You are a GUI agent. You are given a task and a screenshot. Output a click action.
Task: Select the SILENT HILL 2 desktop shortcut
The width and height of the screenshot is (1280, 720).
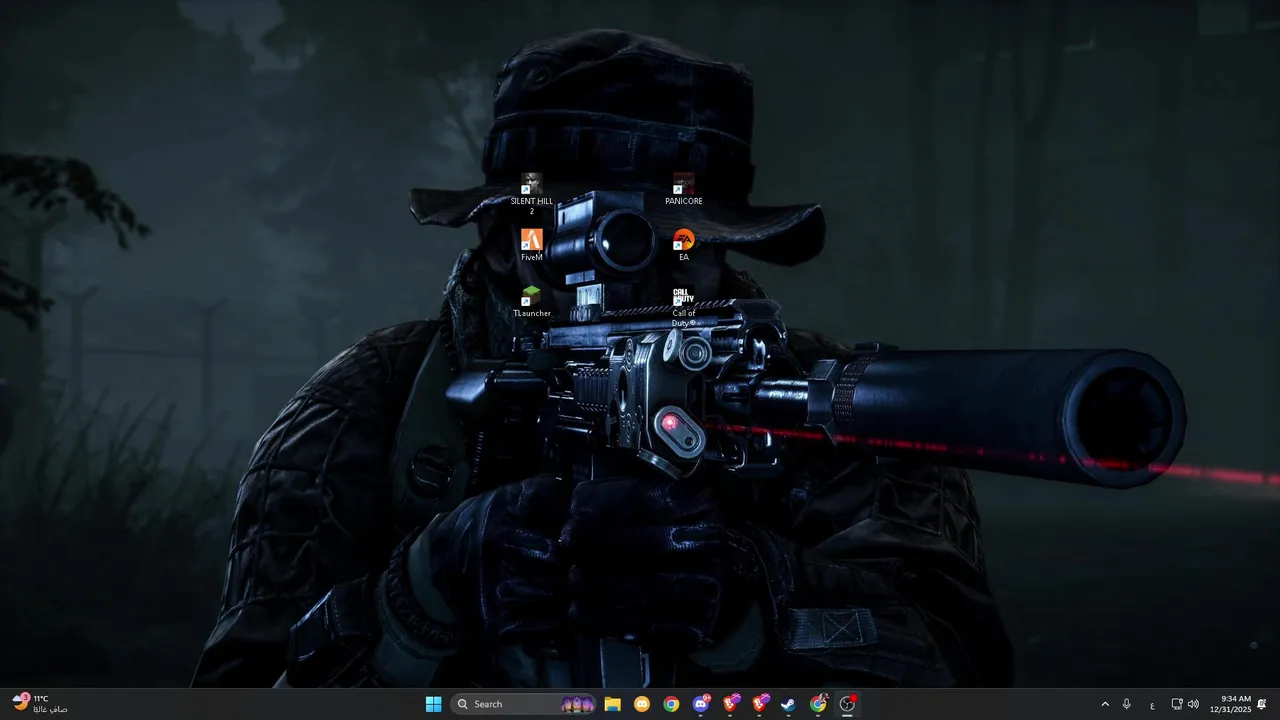tap(531, 194)
